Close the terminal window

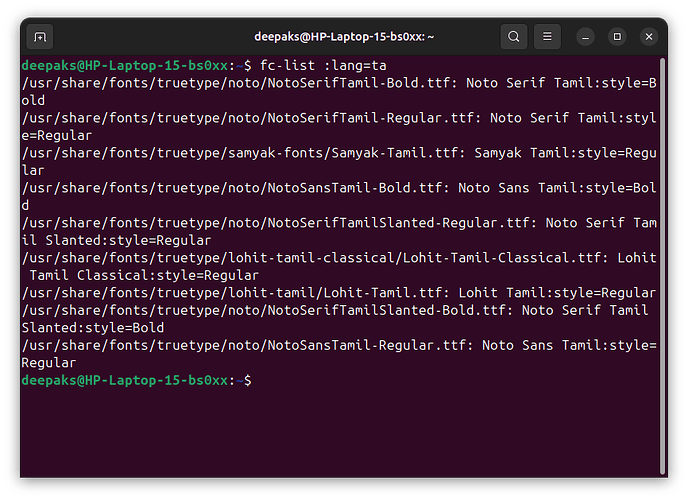[x=649, y=37]
